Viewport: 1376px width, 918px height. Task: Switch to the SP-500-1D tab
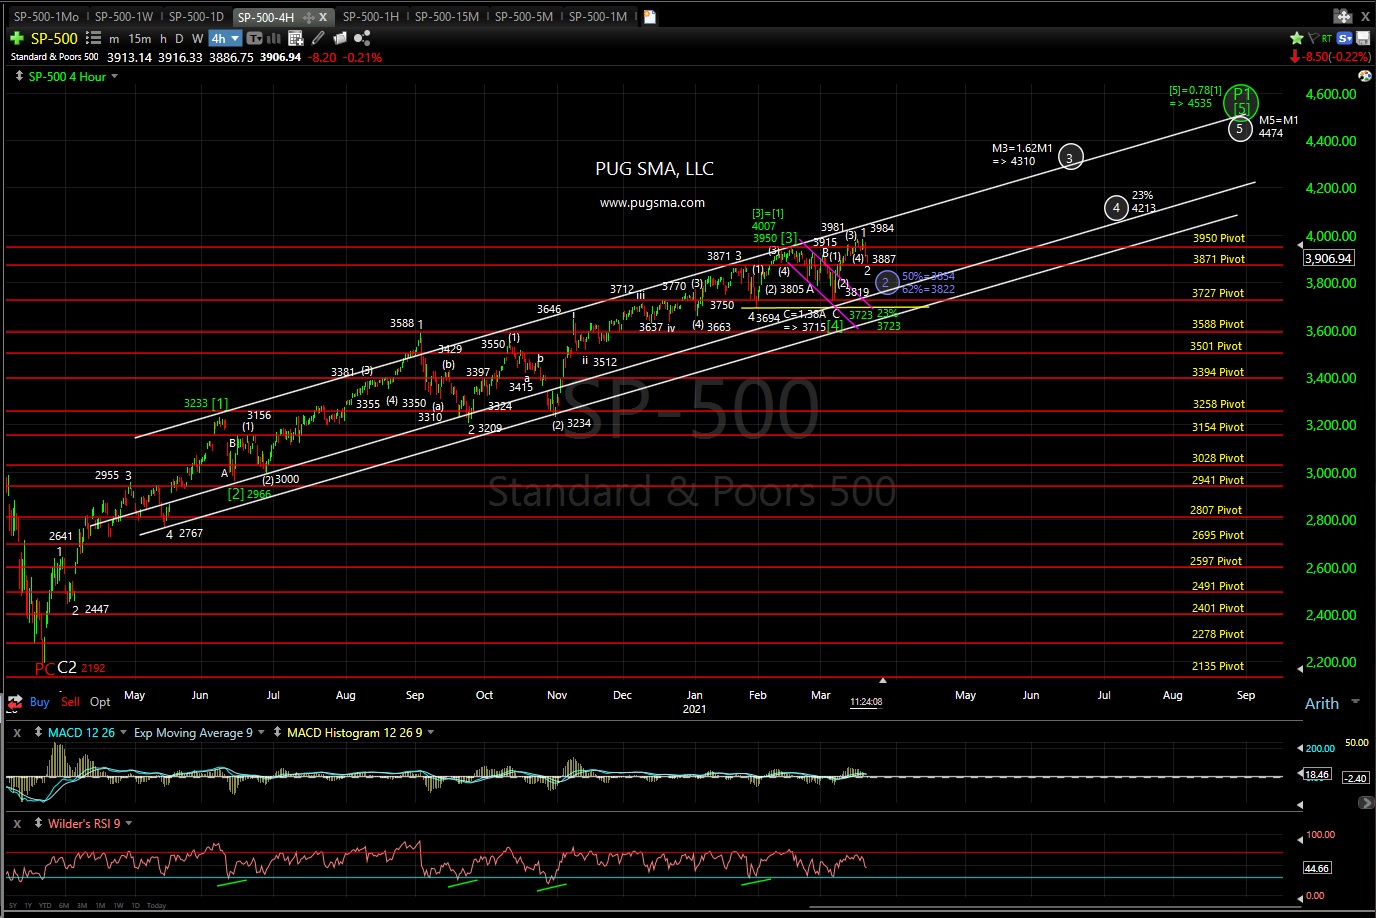click(196, 17)
